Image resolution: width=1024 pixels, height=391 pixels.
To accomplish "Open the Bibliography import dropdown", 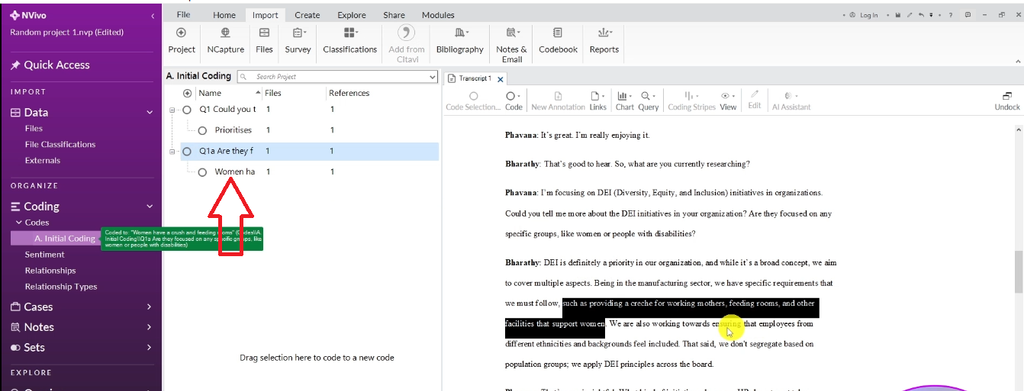I will 460,40.
